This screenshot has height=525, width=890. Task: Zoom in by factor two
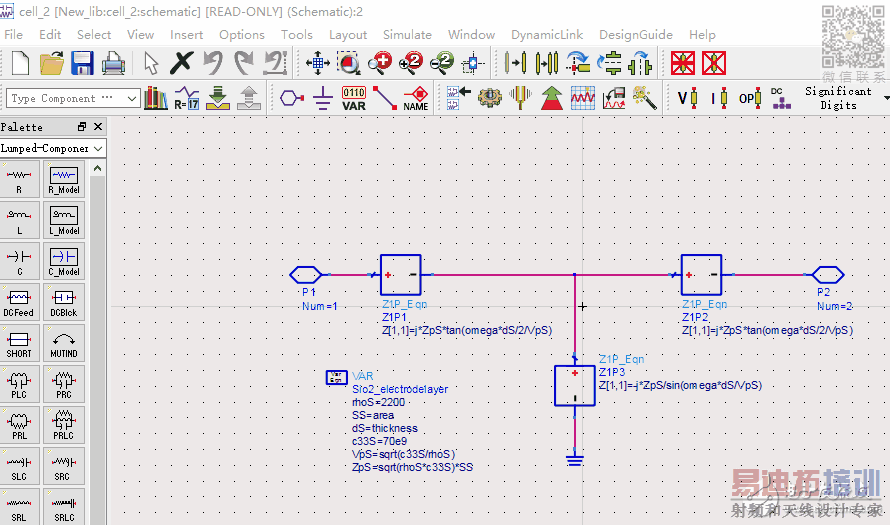coord(411,63)
